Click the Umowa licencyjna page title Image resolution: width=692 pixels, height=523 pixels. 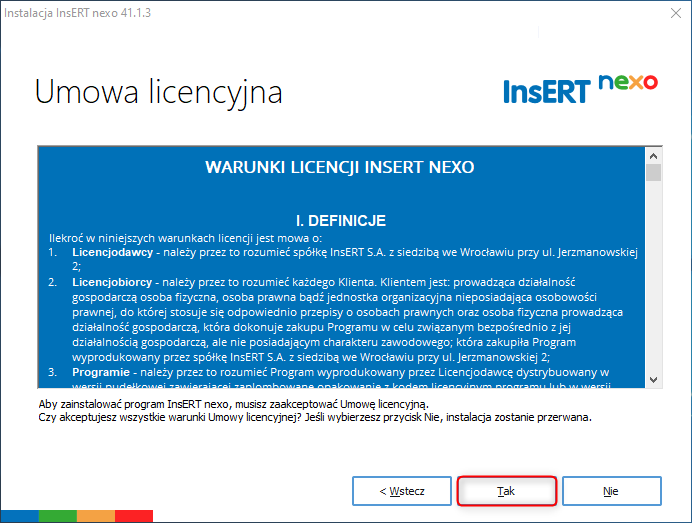click(158, 92)
